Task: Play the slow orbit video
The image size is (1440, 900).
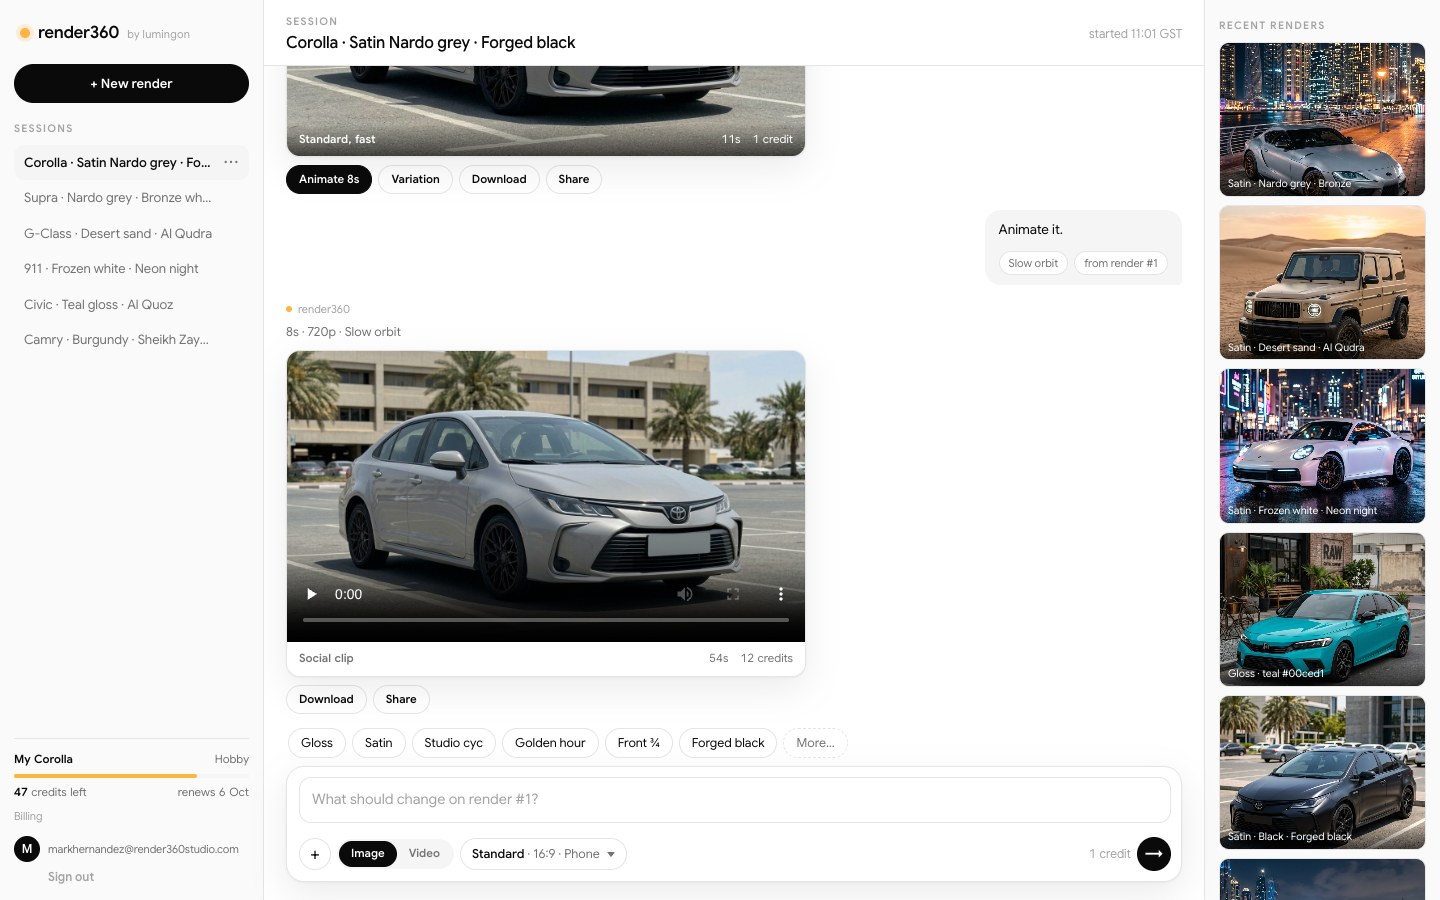Action: pos(311,594)
